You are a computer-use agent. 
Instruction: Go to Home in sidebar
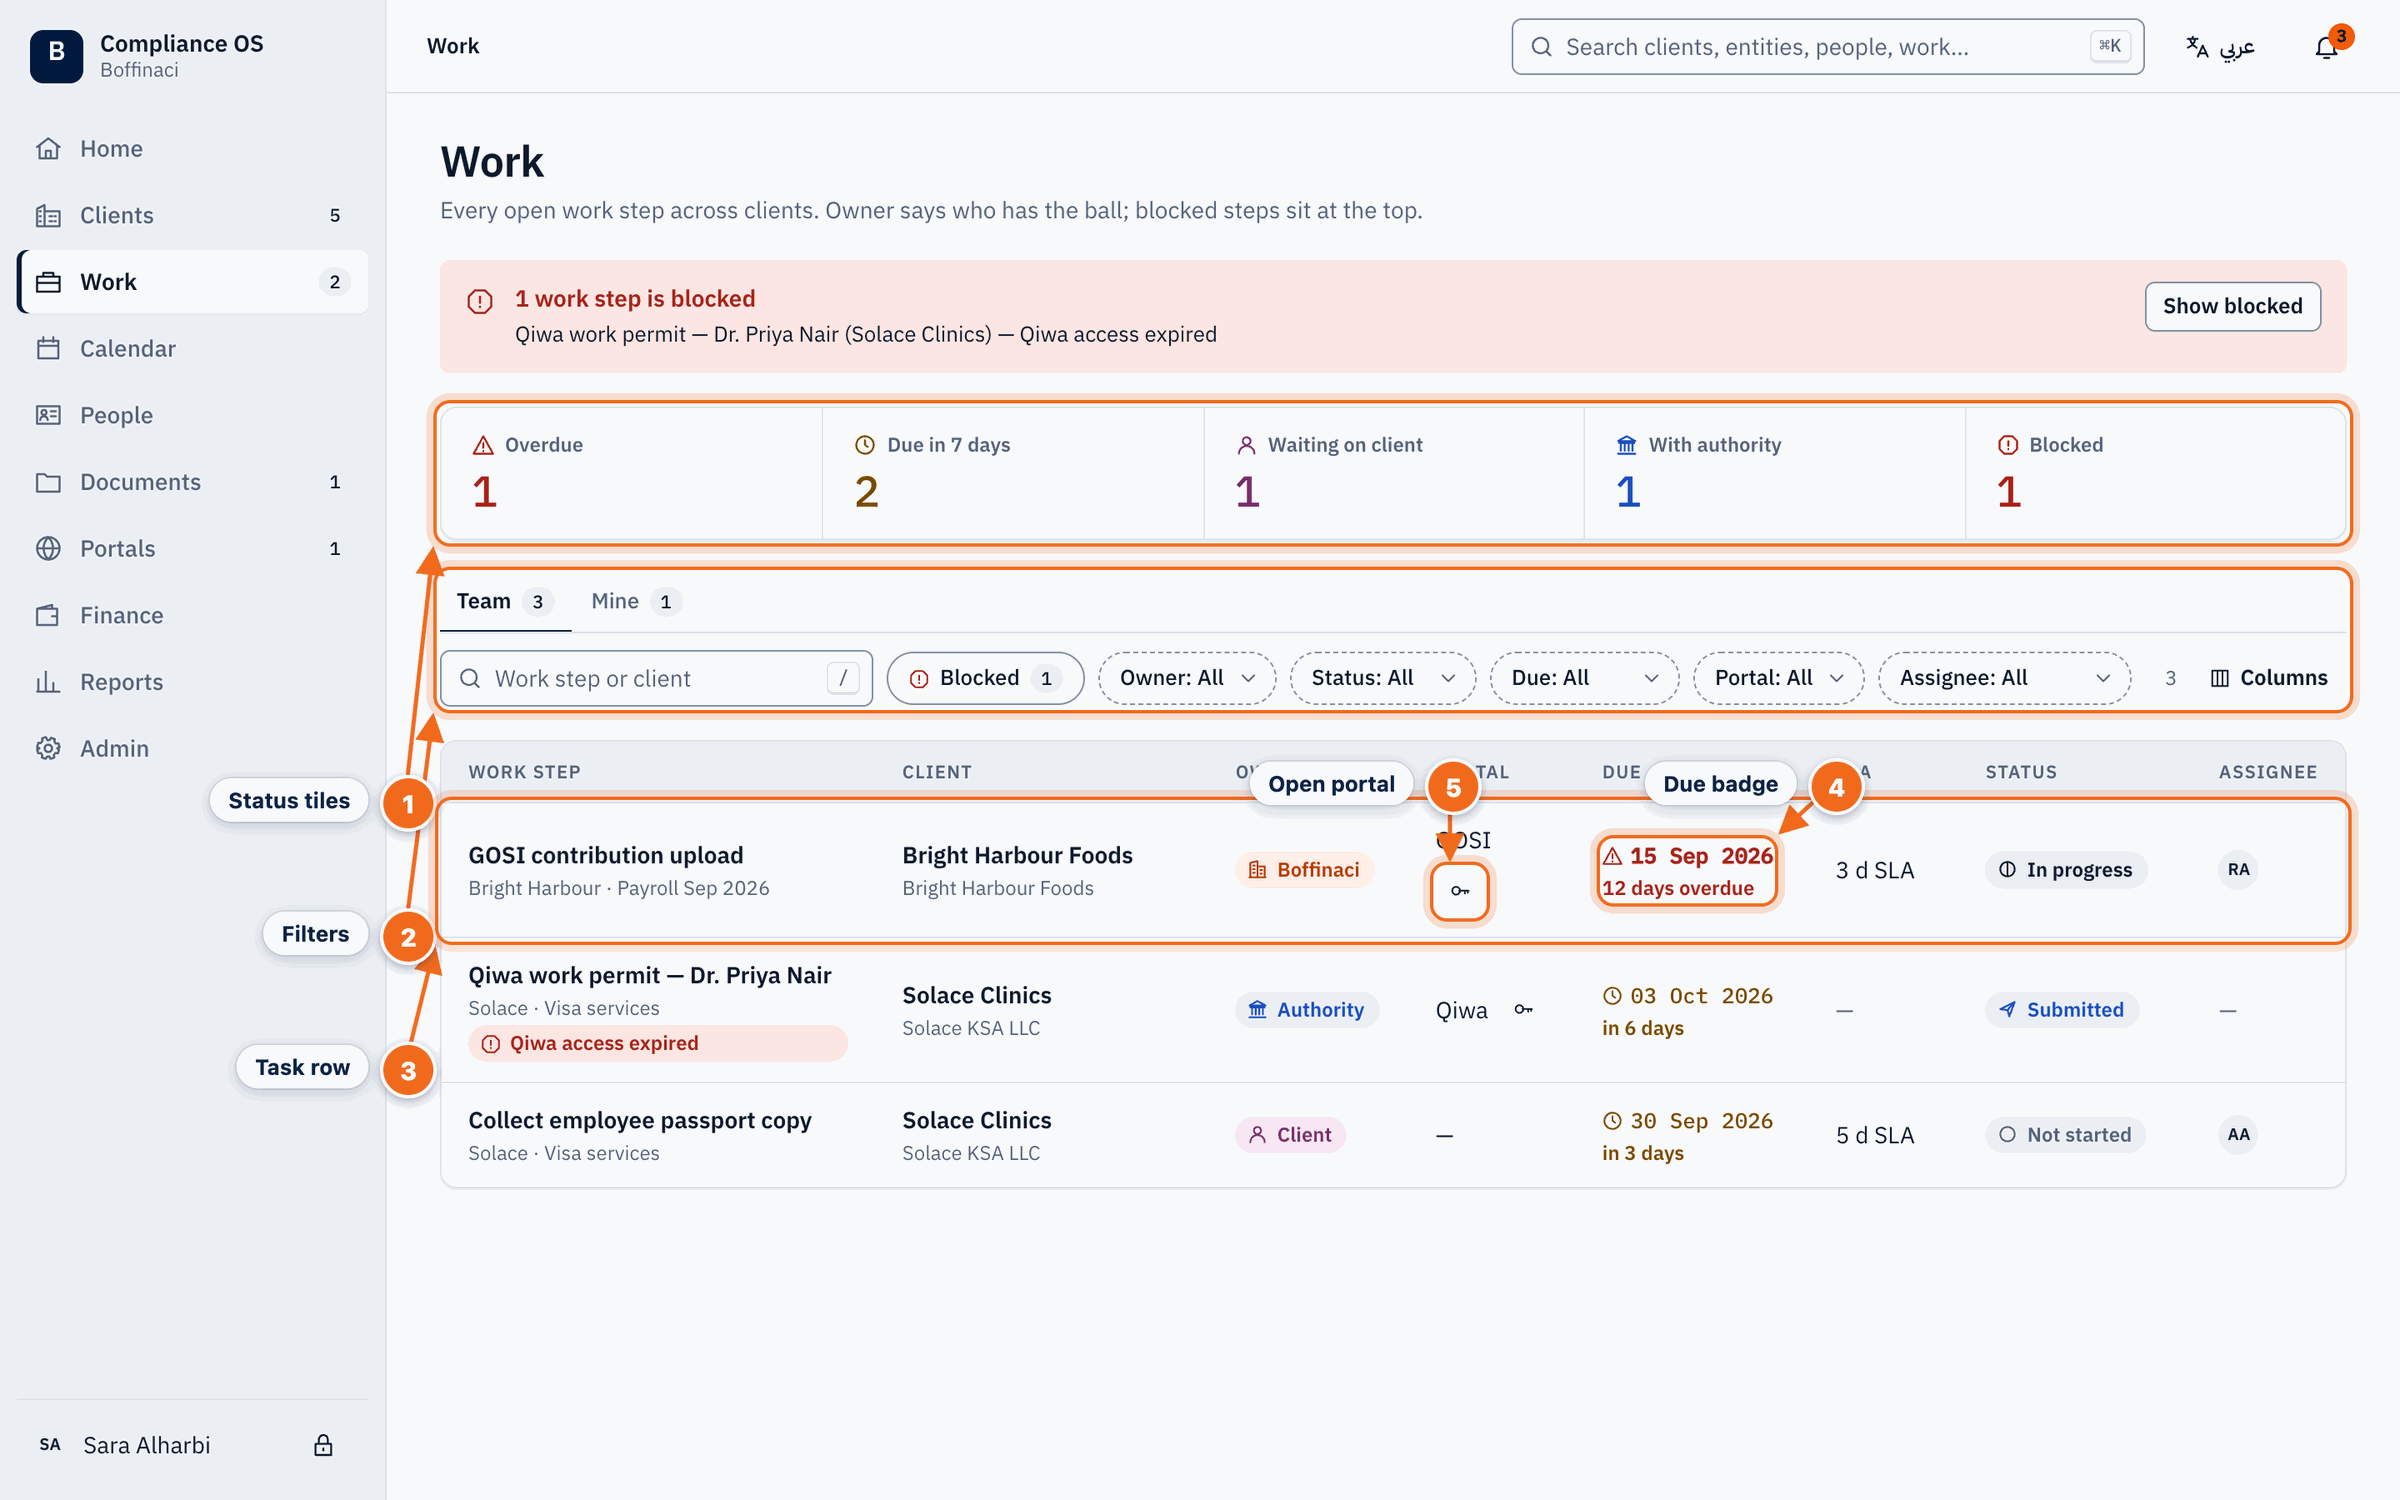(193, 149)
